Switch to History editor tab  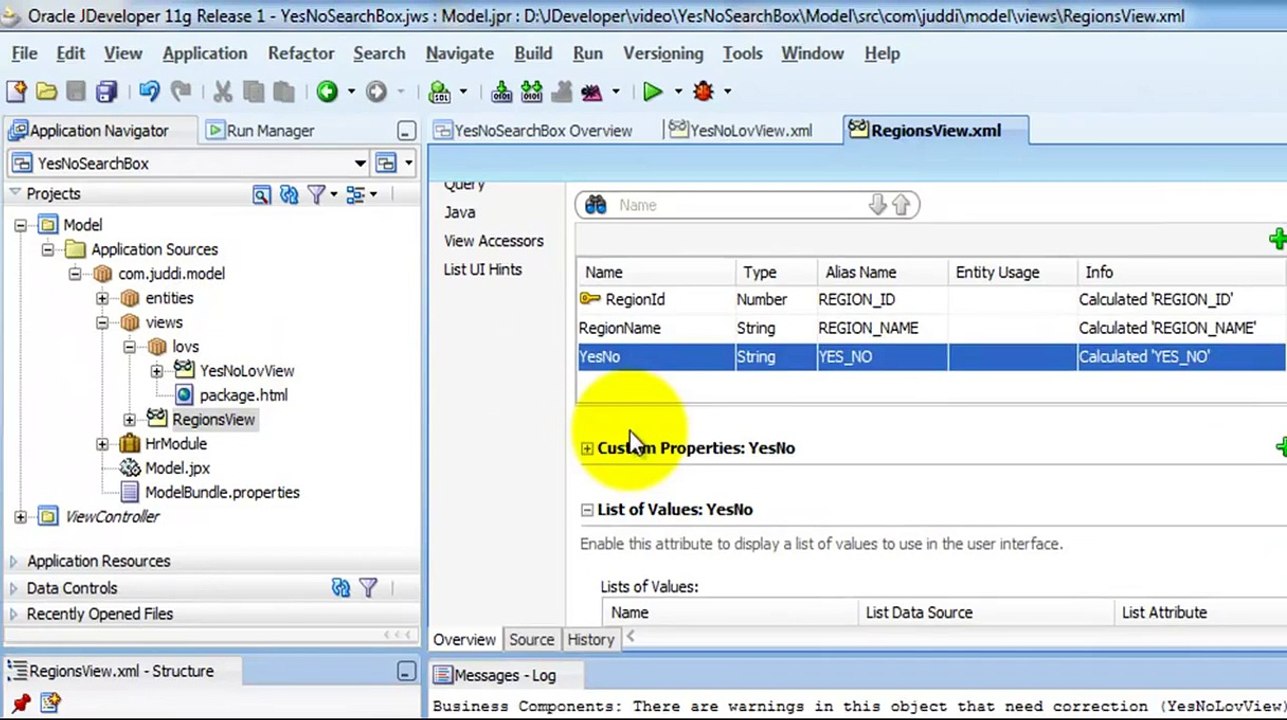[x=590, y=640]
